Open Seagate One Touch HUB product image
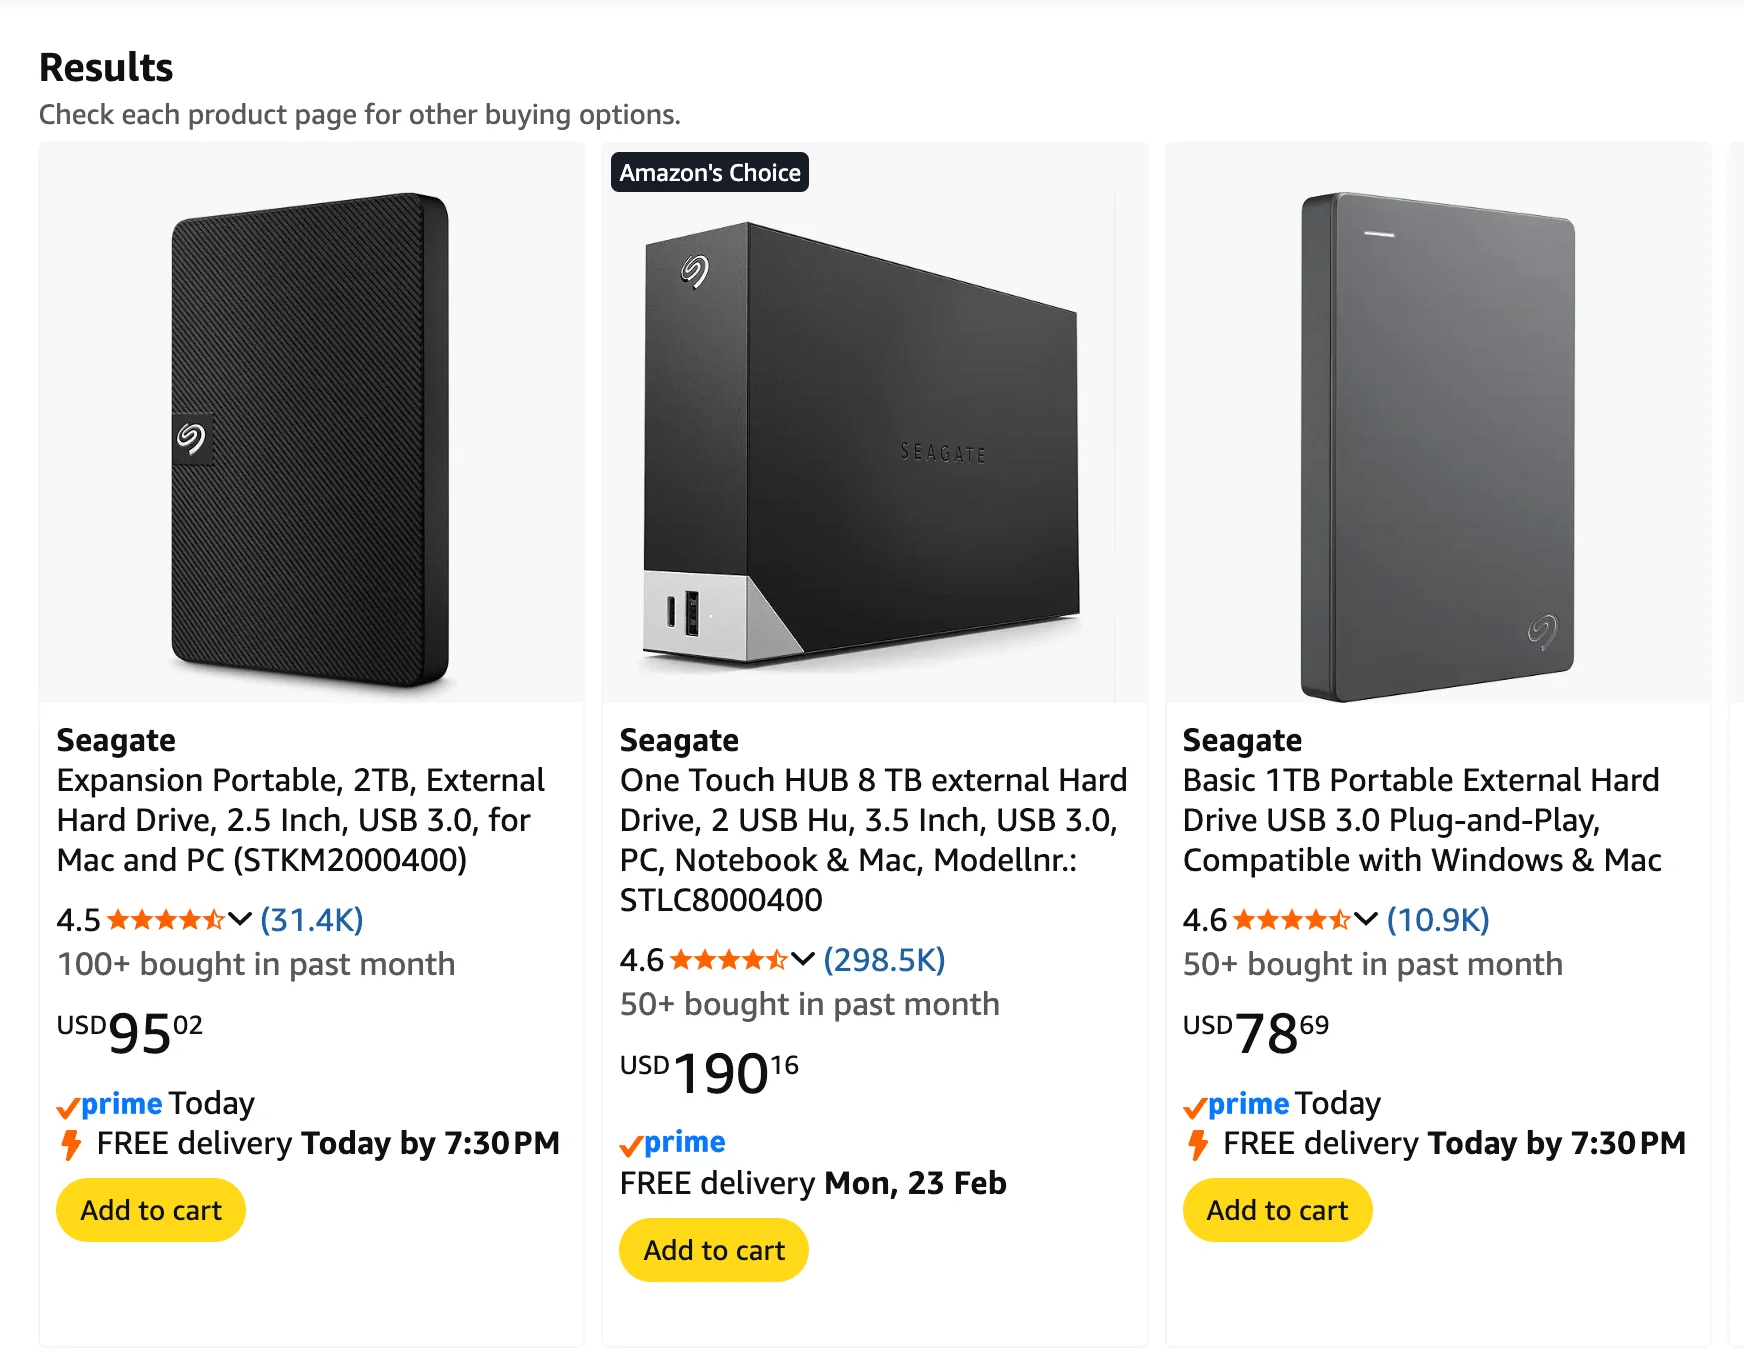 click(862, 440)
